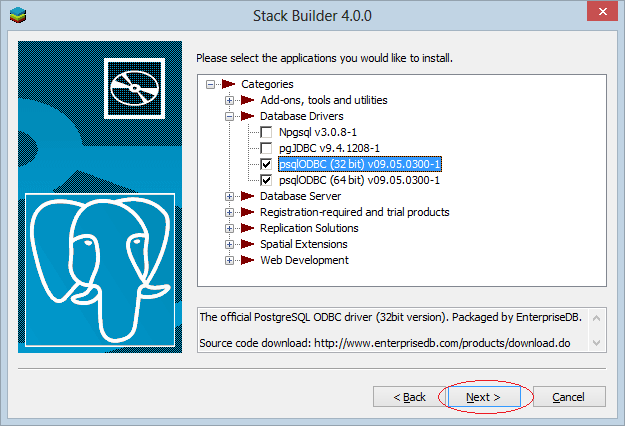This screenshot has height=426, width=625.
Task: Uncheck psqlODBC (64 bit) checkbox
Action: [x=266, y=180]
